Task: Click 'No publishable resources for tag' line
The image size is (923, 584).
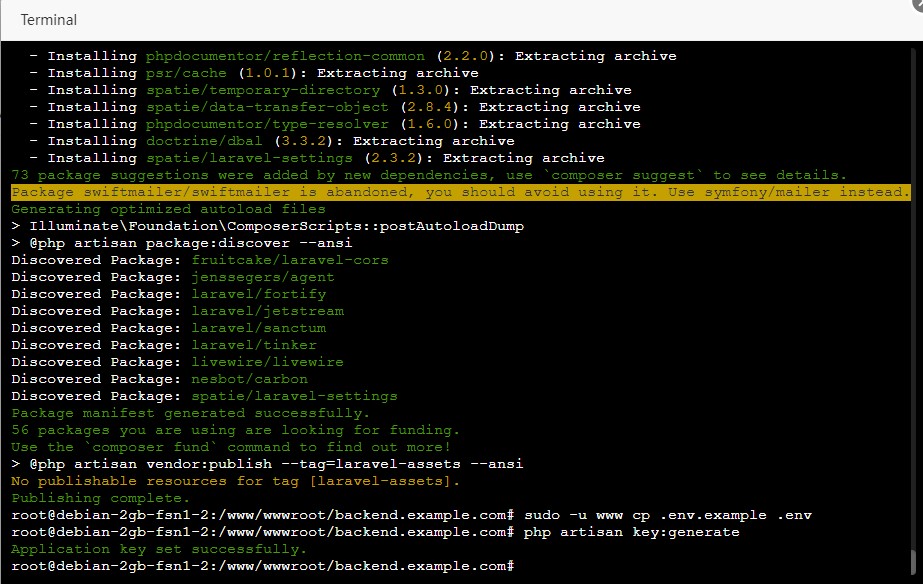Action: 235,481
